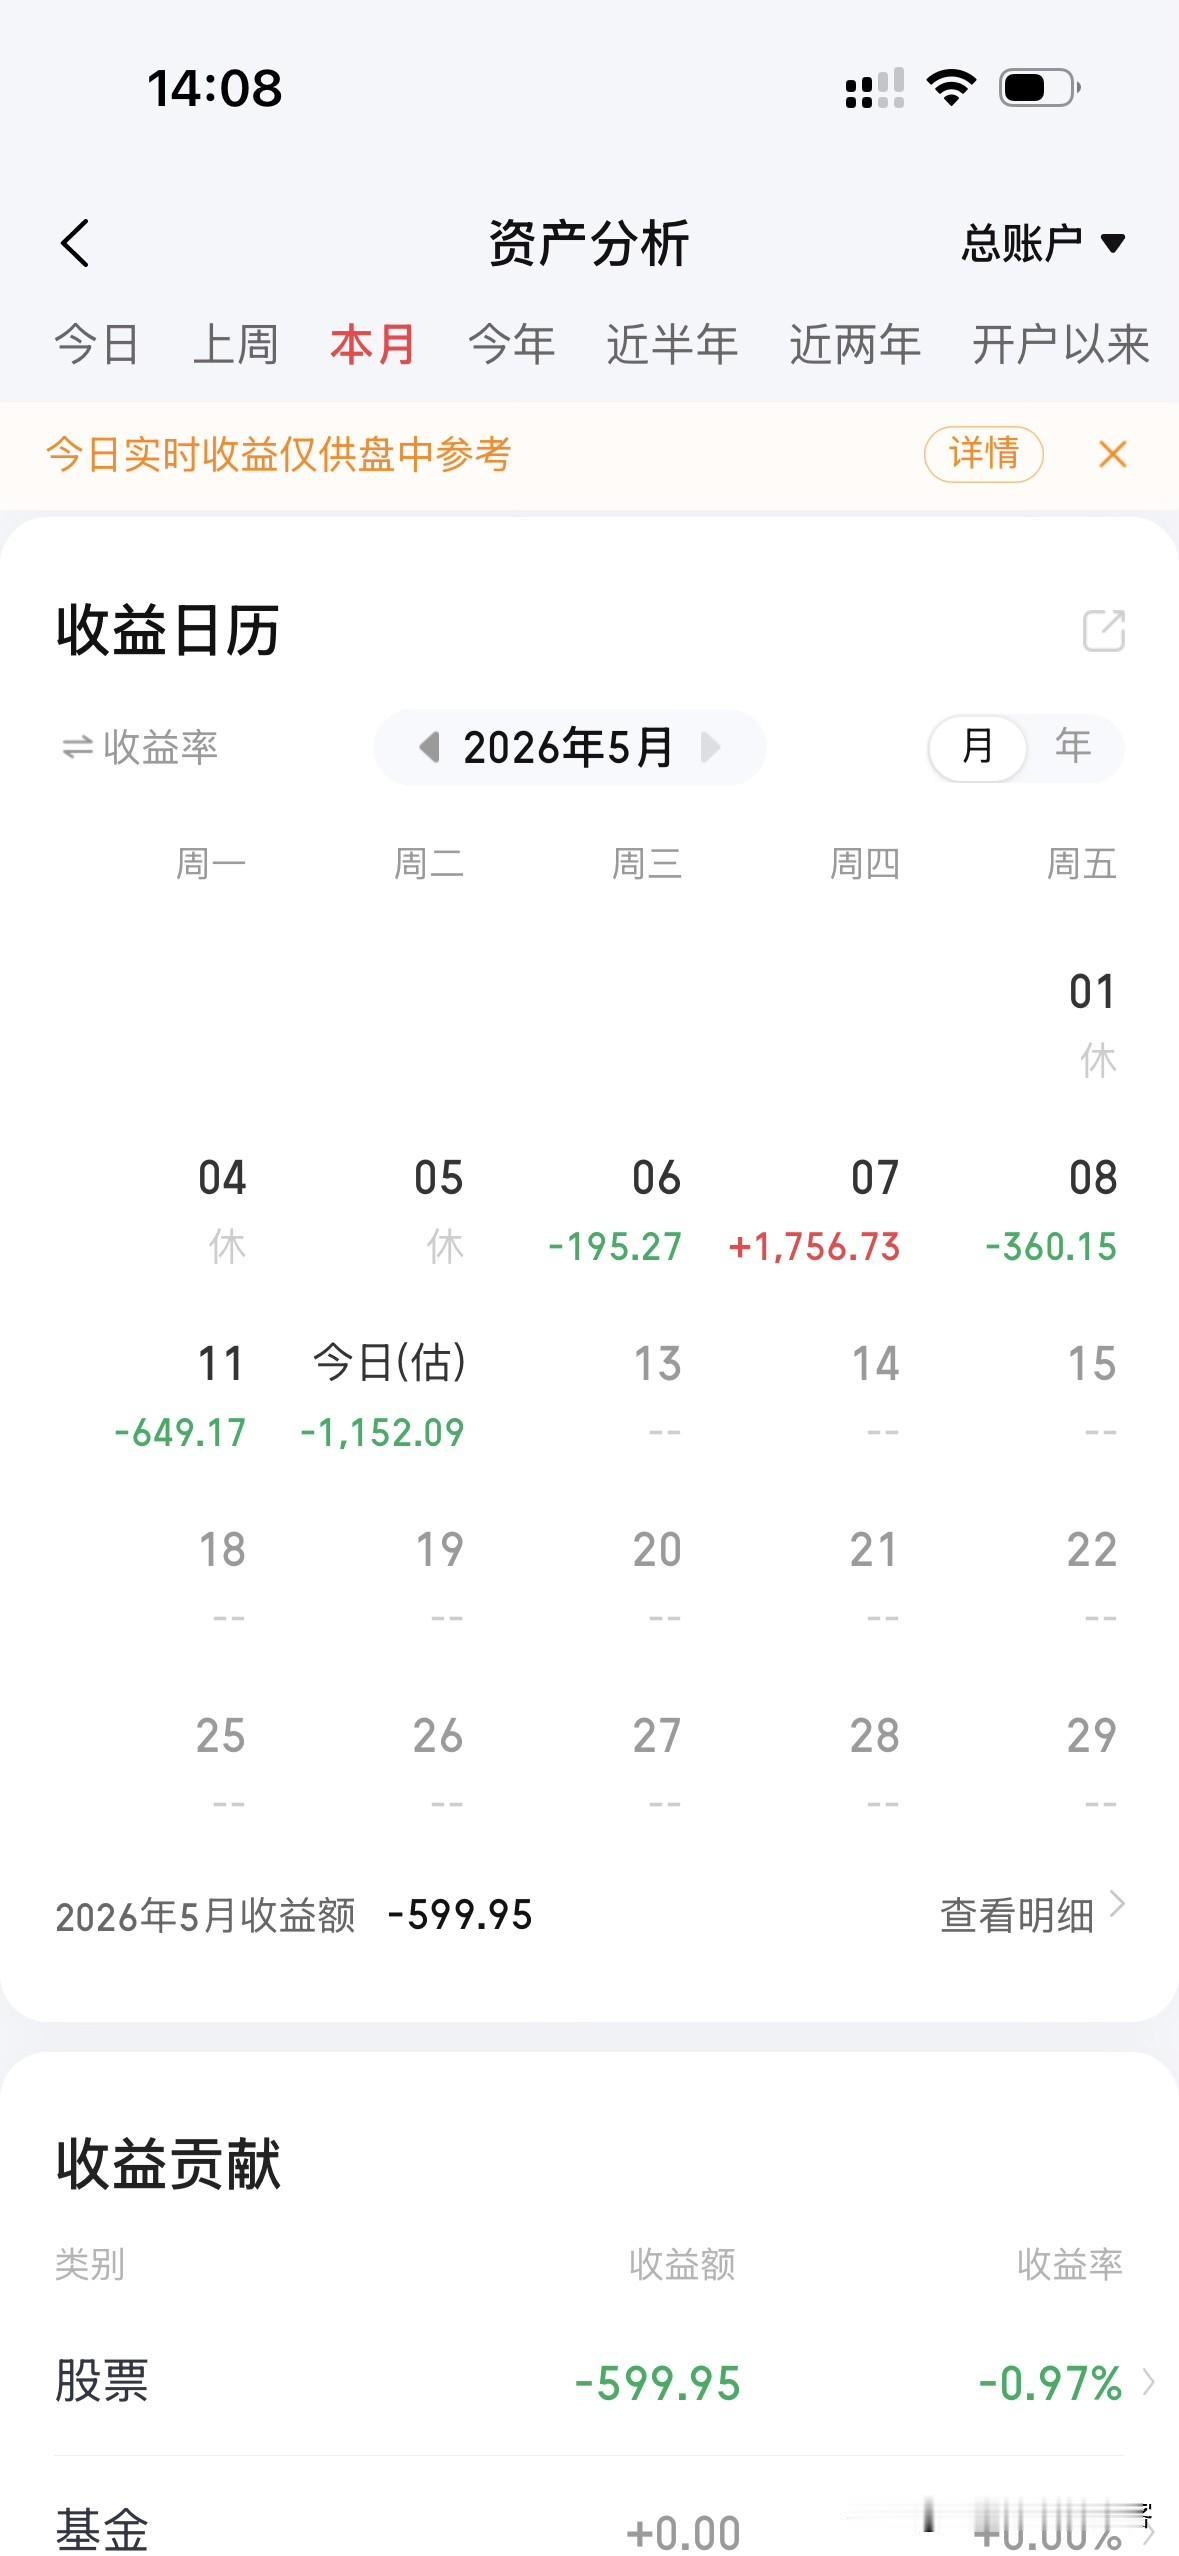Dismiss the orange notice banner
Viewport: 1179px width, 2556px height.
point(1113,454)
